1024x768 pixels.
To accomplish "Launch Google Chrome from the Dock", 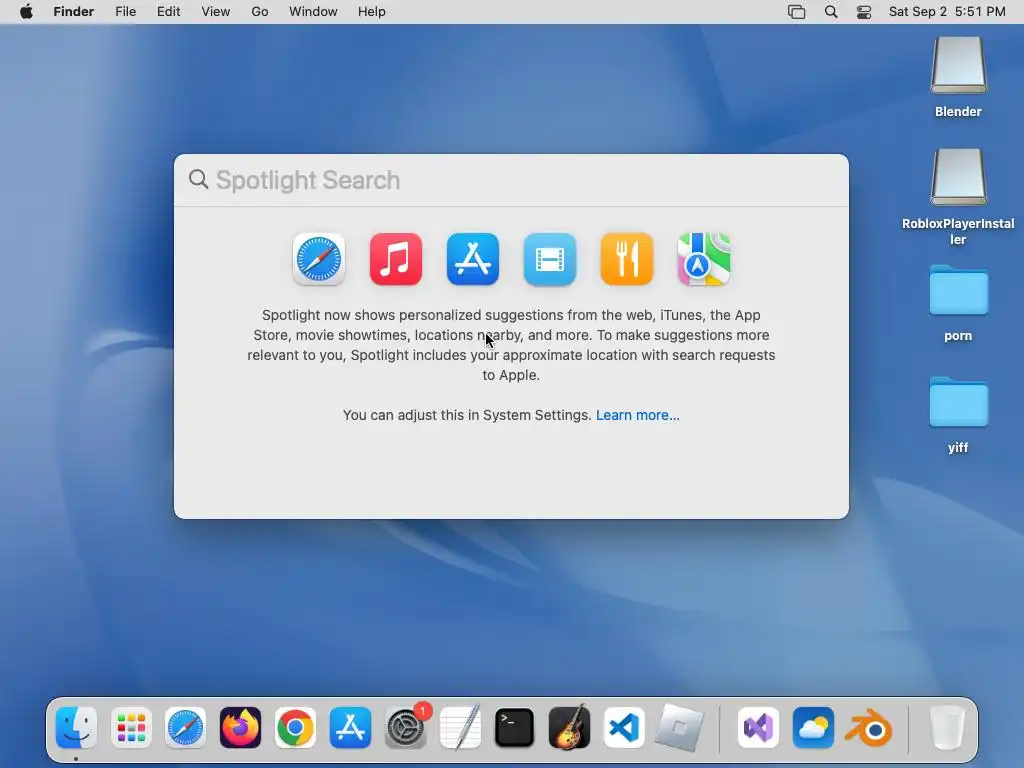I will (x=295, y=727).
